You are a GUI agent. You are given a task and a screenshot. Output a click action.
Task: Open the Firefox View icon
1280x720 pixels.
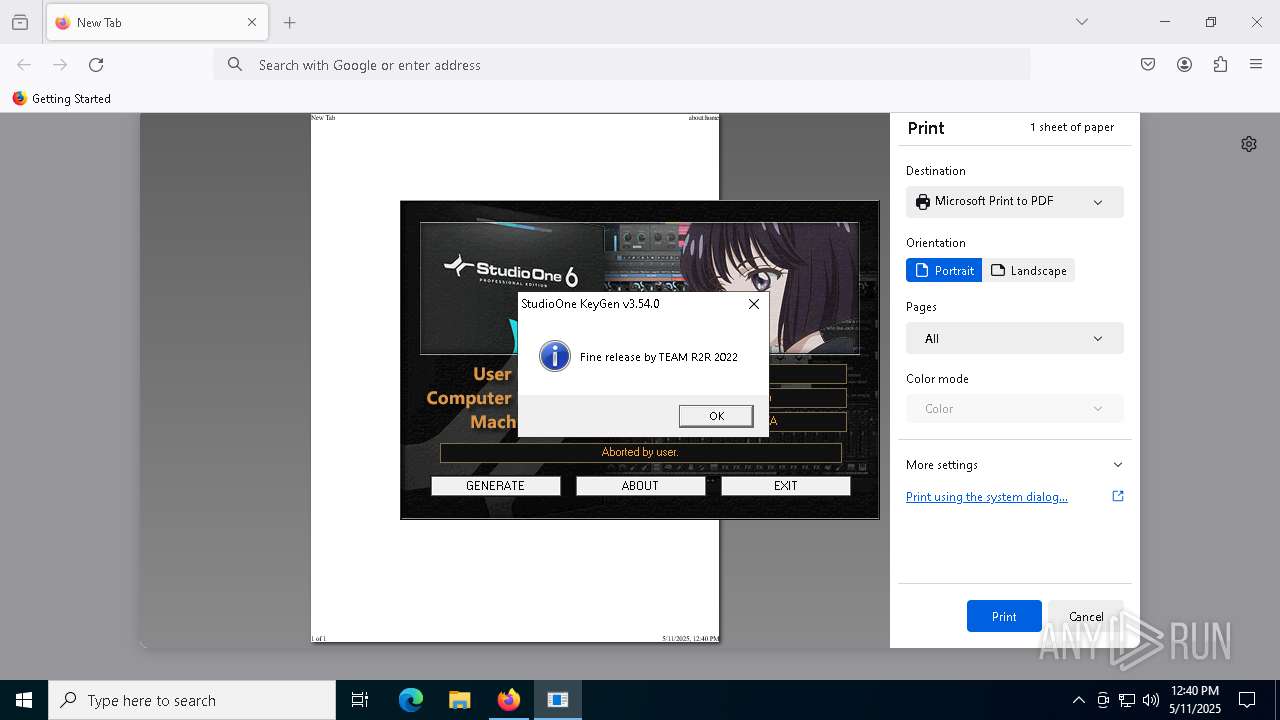coord(20,22)
